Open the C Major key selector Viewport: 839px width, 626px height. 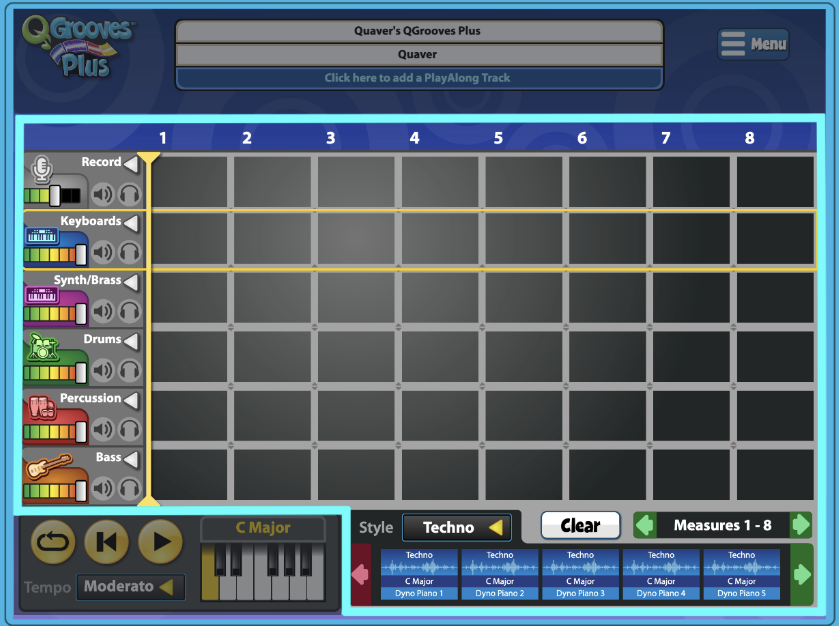(x=263, y=528)
